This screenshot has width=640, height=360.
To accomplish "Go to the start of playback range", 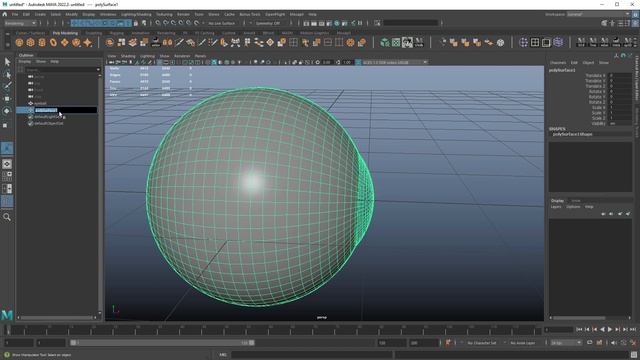I will pos(579,329).
